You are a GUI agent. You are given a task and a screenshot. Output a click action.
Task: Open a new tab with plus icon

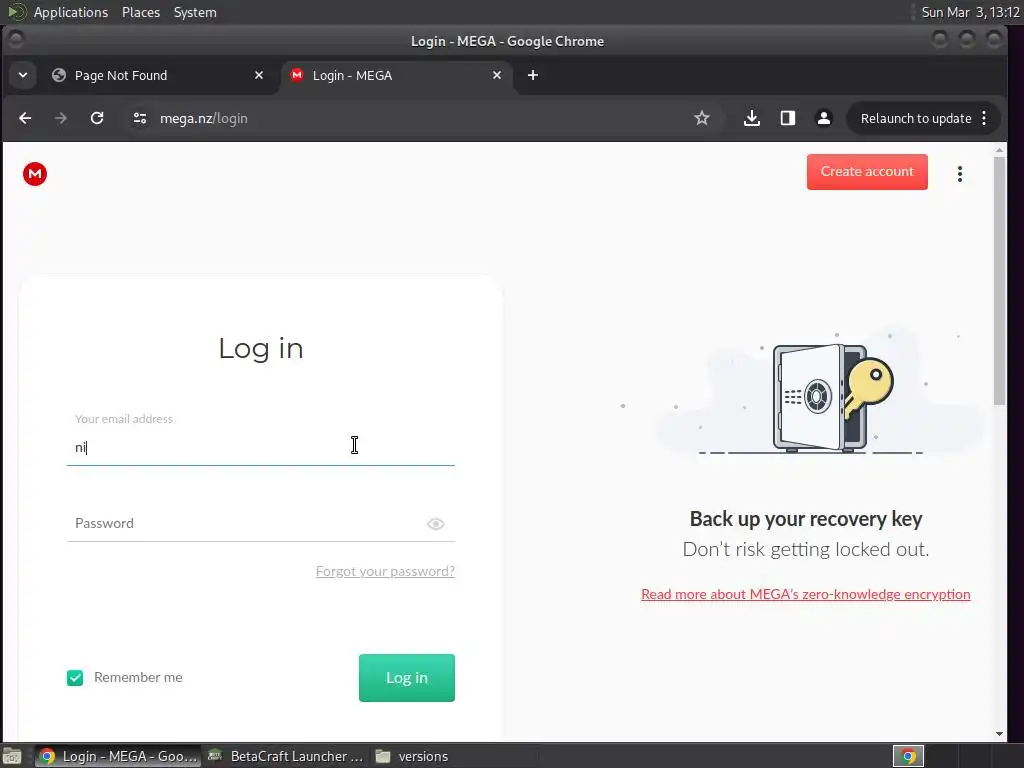coord(533,75)
